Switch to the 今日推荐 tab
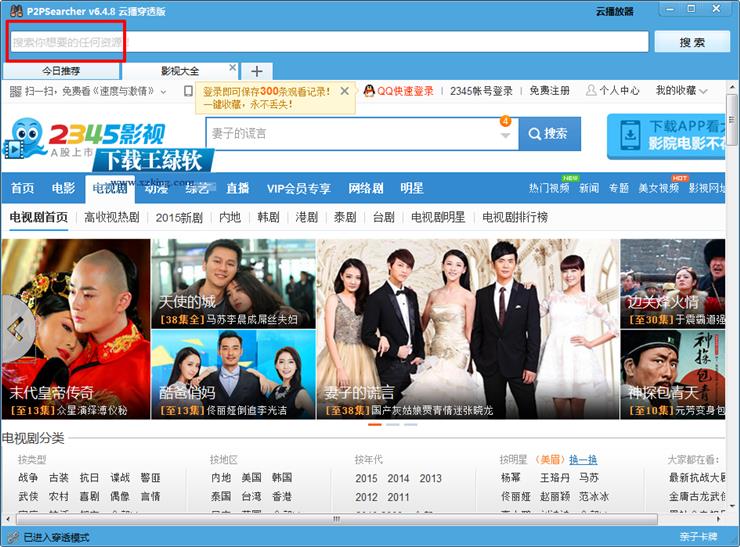 [x=61, y=71]
